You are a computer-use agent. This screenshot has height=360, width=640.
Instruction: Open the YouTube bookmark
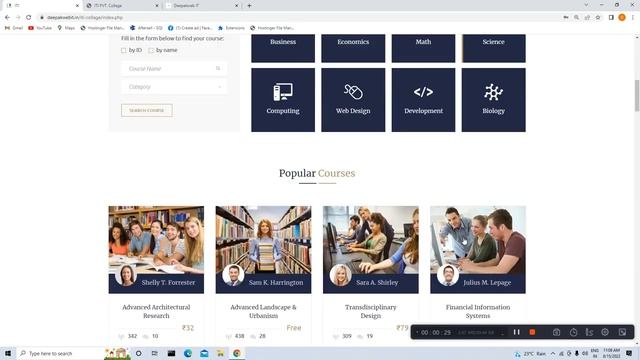point(40,28)
